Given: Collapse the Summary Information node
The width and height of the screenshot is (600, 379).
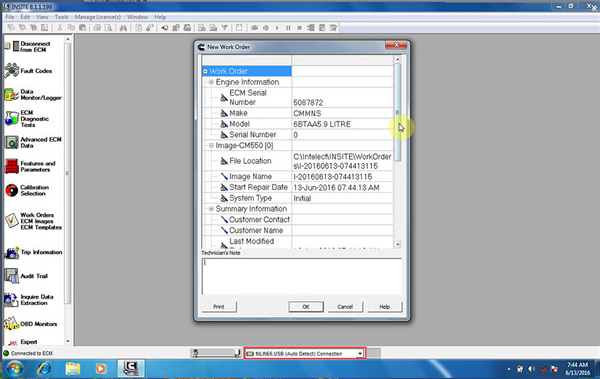Looking at the screenshot, I should tap(211, 209).
